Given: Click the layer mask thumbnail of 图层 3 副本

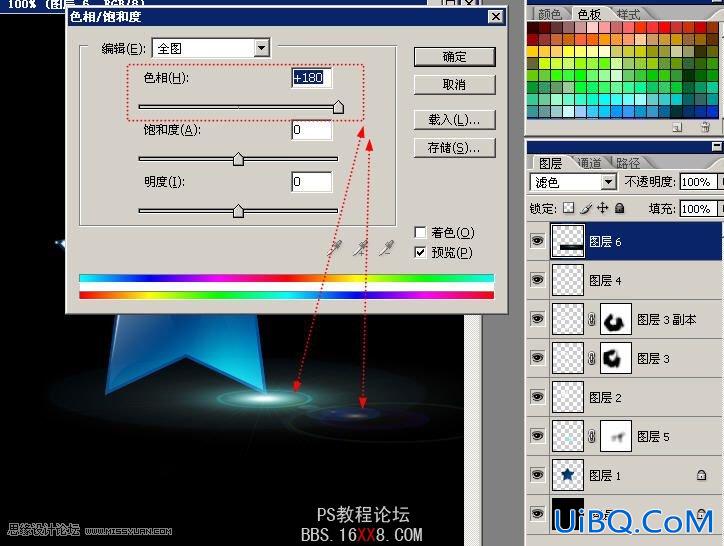Looking at the screenshot, I should point(616,319).
